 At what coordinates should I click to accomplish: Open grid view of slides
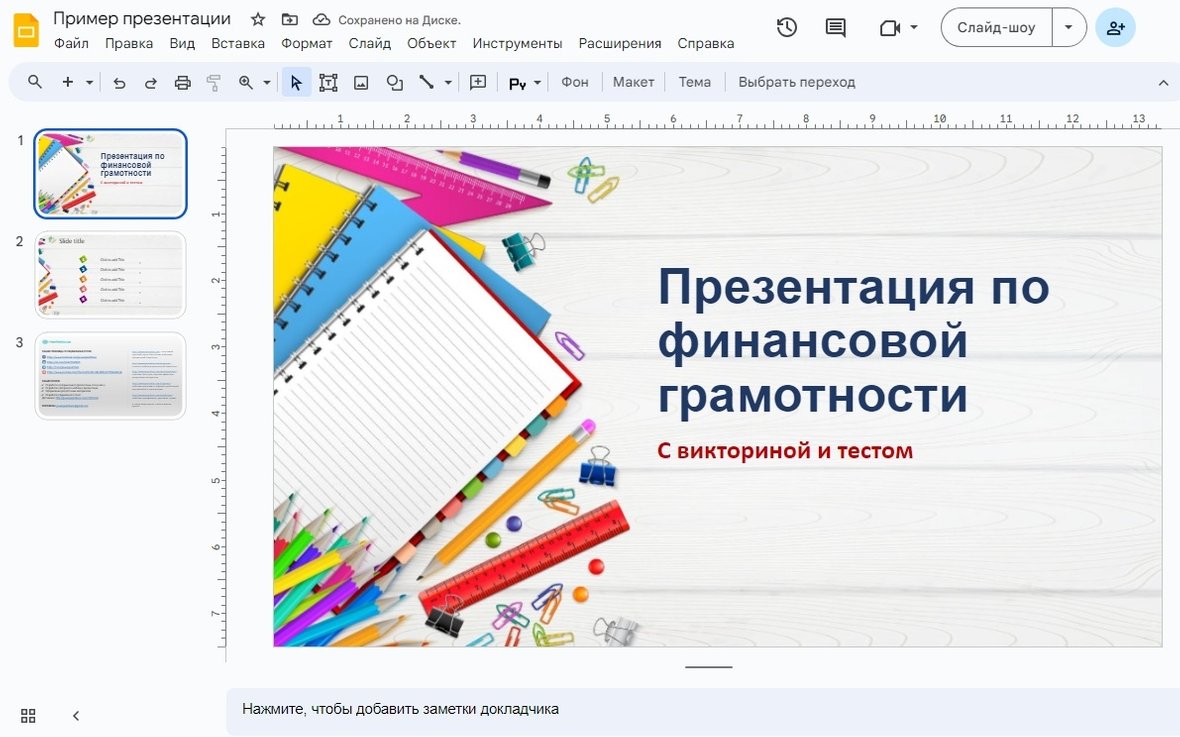(28, 715)
